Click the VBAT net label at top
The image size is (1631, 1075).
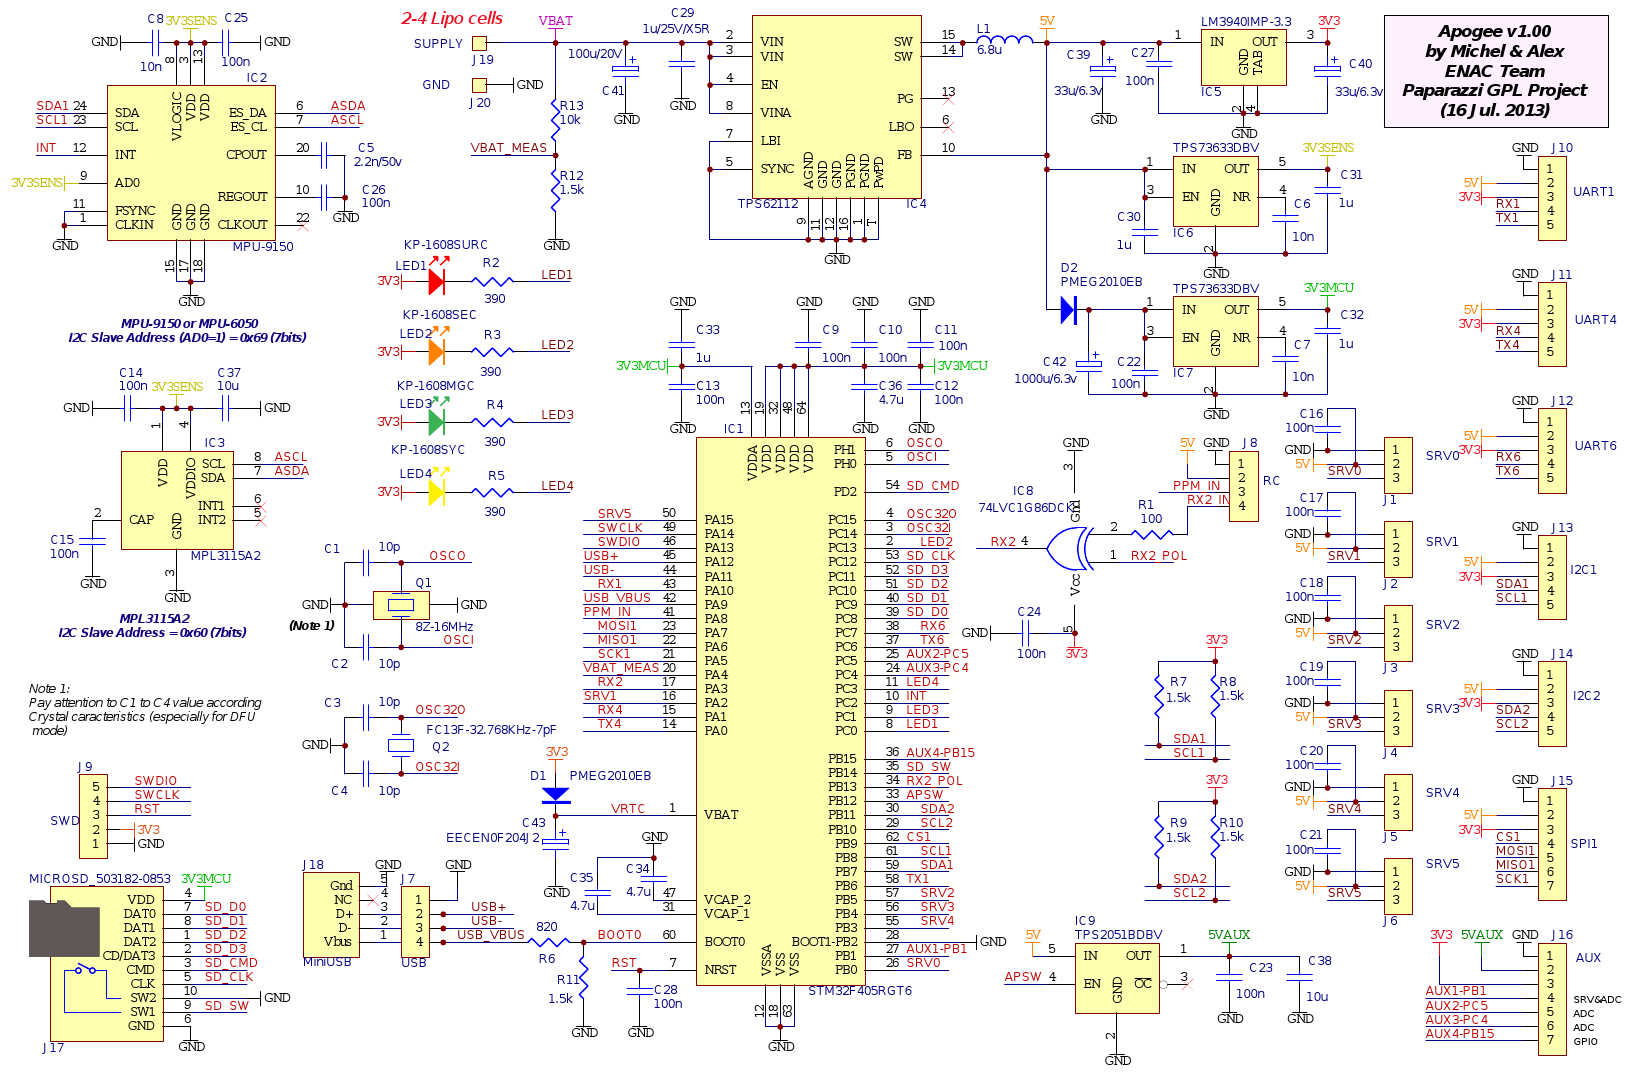coord(556,20)
